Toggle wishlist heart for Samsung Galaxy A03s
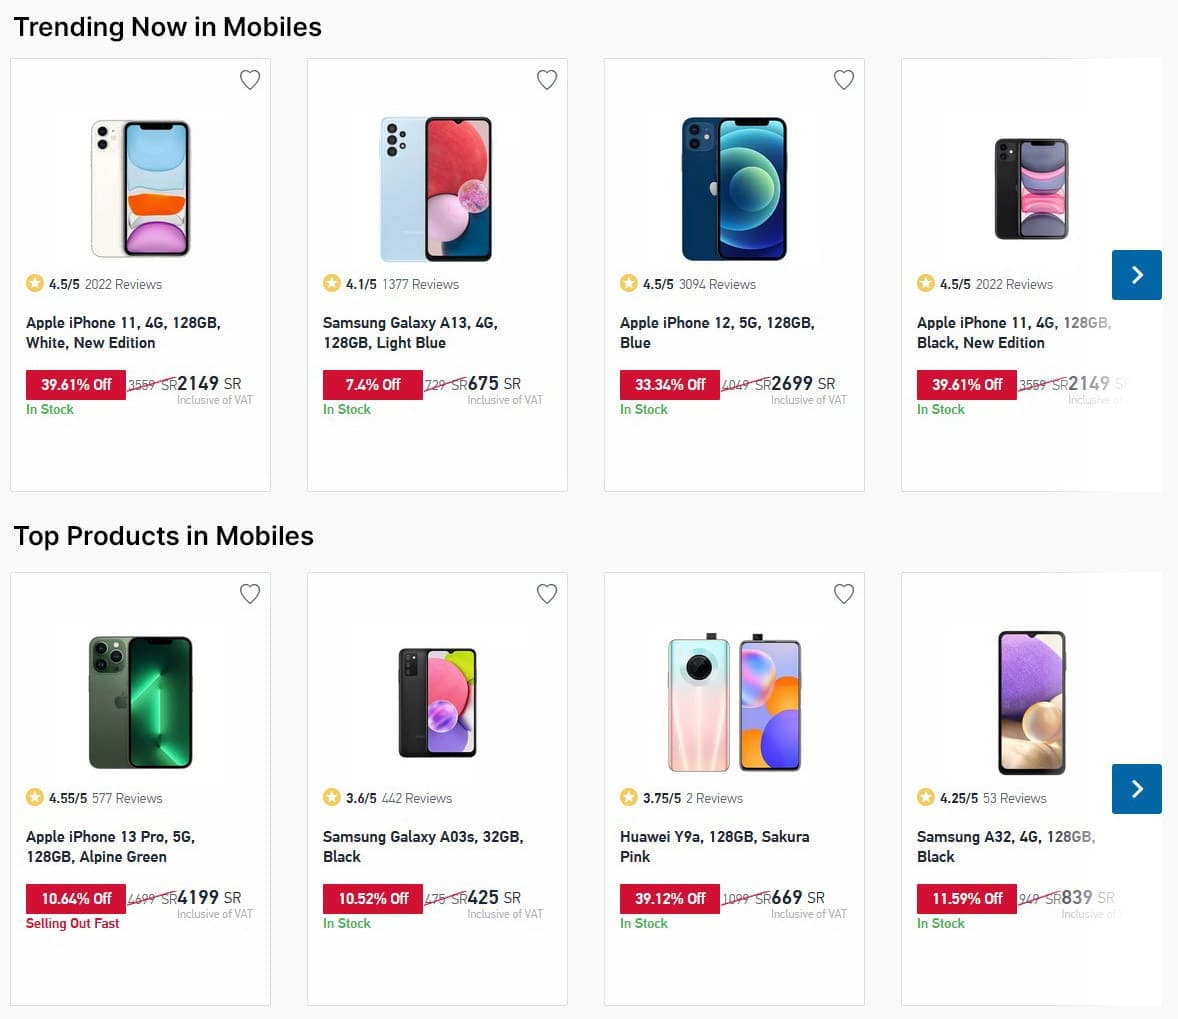1178x1019 pixels. [547, 594]
